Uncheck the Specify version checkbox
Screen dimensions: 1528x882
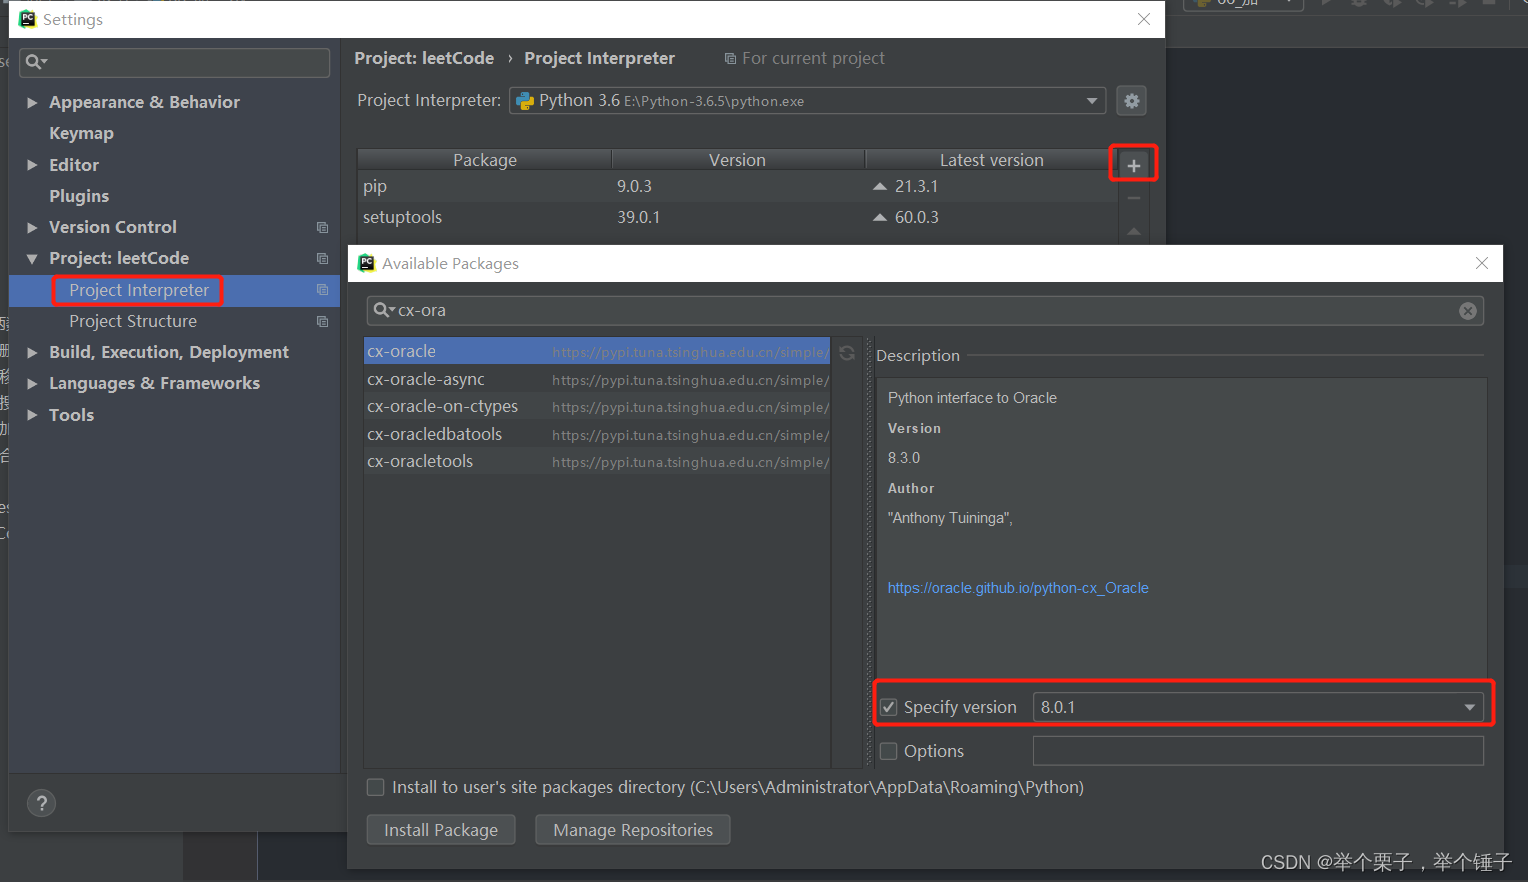tap(889, 707)
